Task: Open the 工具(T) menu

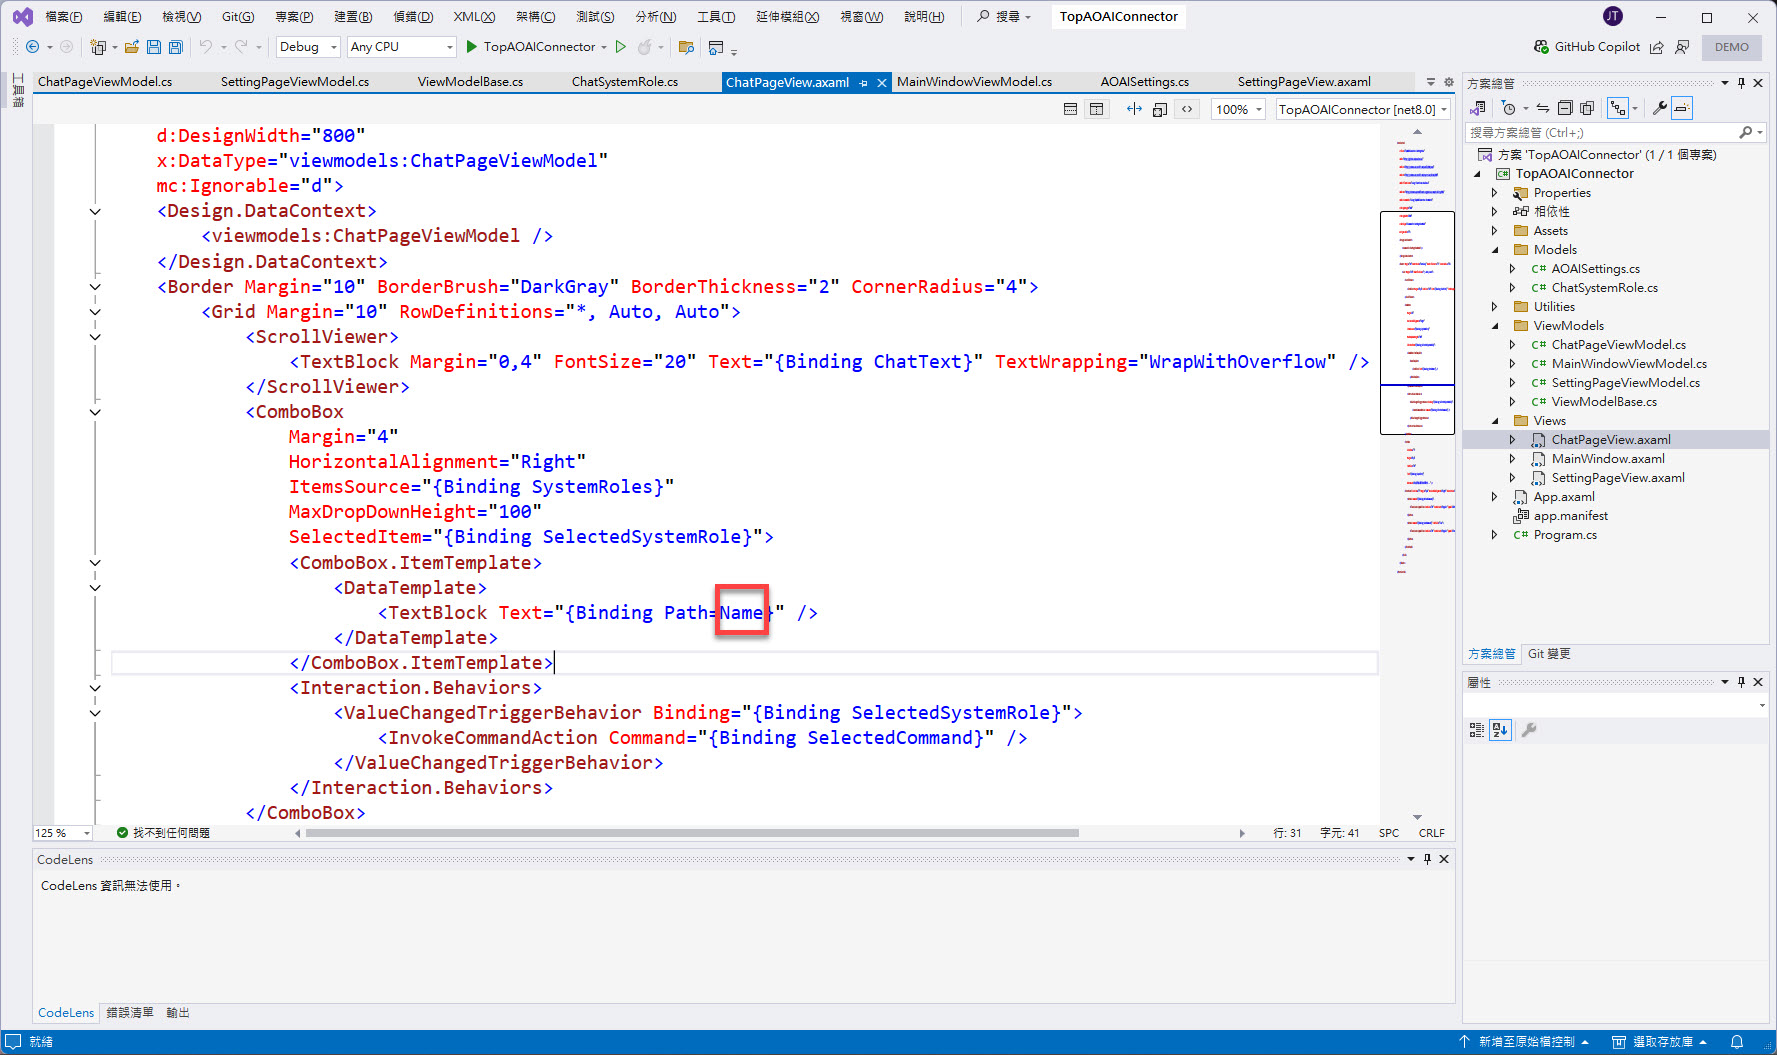Action: (x=716, y=16)
